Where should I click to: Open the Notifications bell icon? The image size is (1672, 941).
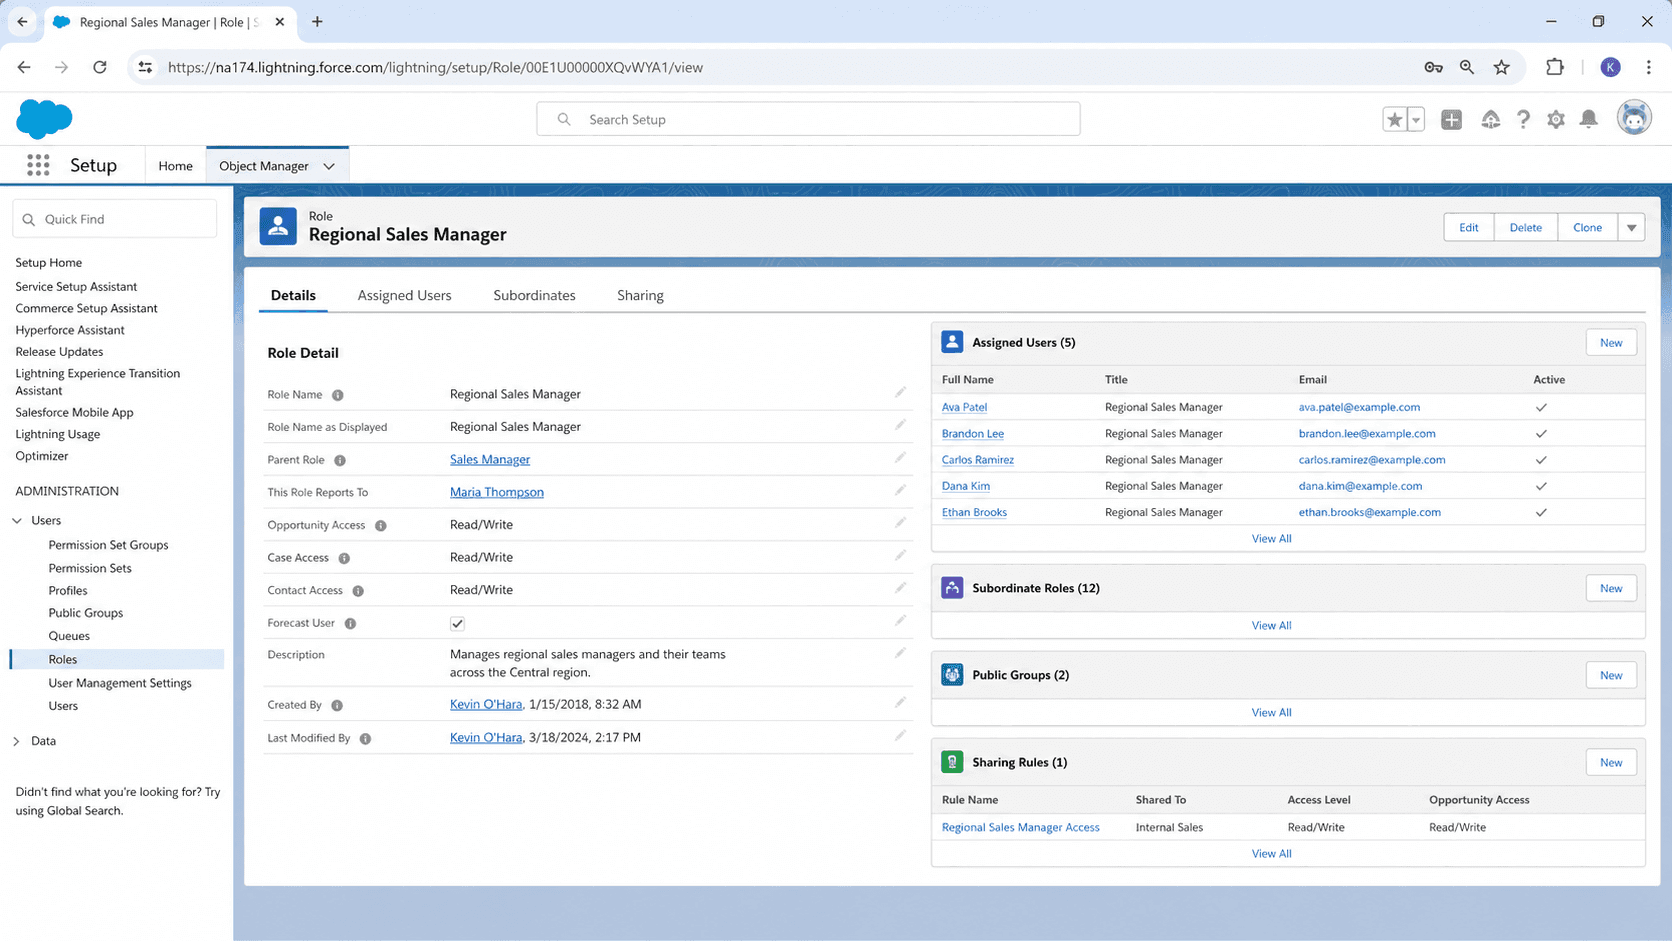(x=1589, y=119)
